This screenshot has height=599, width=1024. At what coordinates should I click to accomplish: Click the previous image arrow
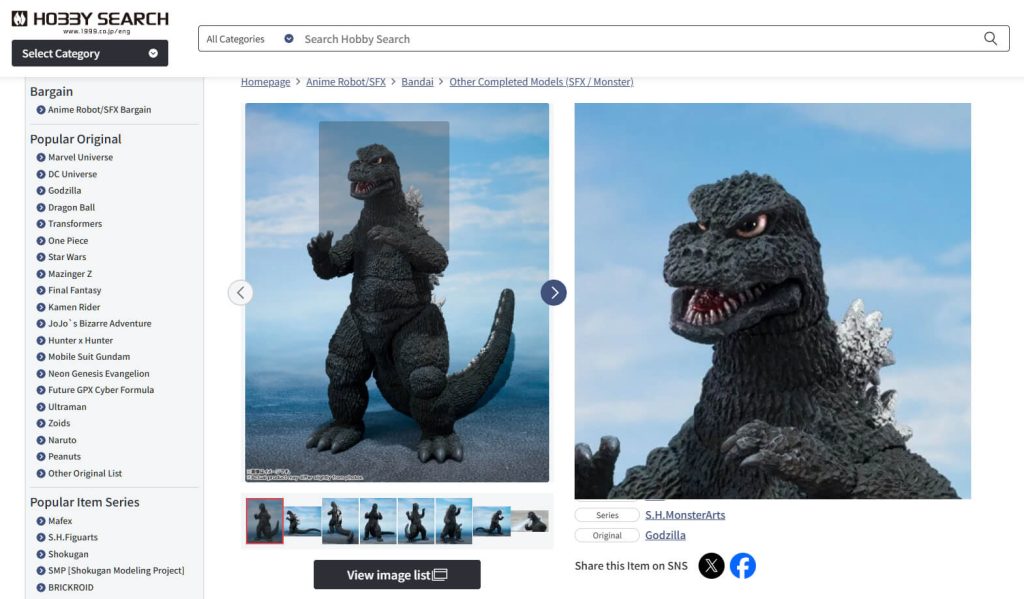click(x=241, y=292)
